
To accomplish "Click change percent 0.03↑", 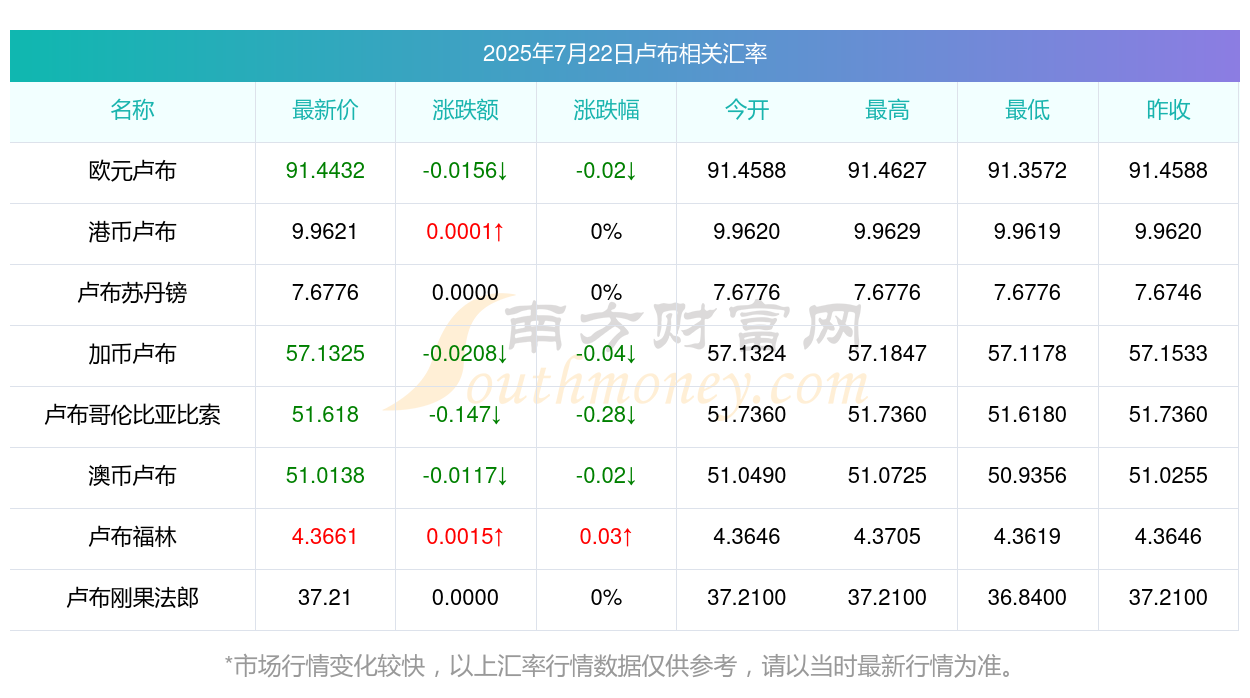I will pos(606,537).
